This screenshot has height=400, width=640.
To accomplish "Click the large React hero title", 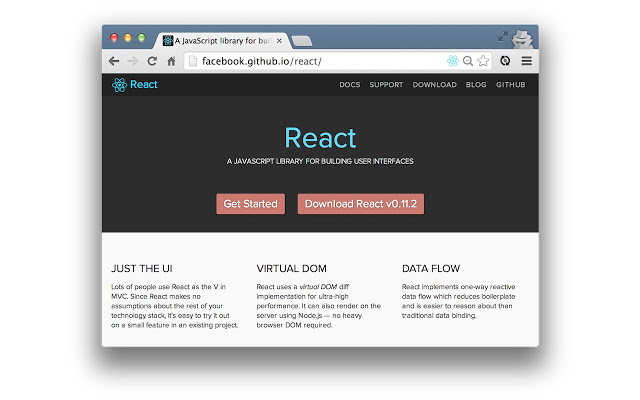I will point(320,138).
